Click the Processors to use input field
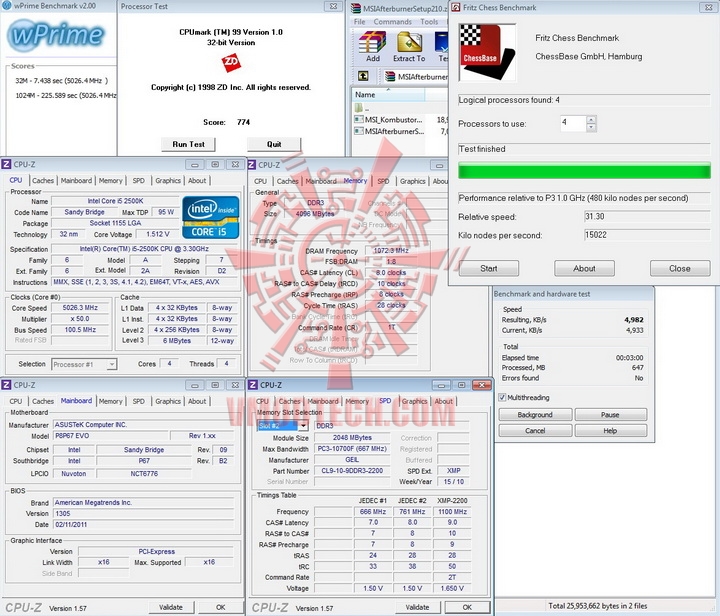Image resolution: width=720 pixels, height=616 pixels. (x=573, y=123)
